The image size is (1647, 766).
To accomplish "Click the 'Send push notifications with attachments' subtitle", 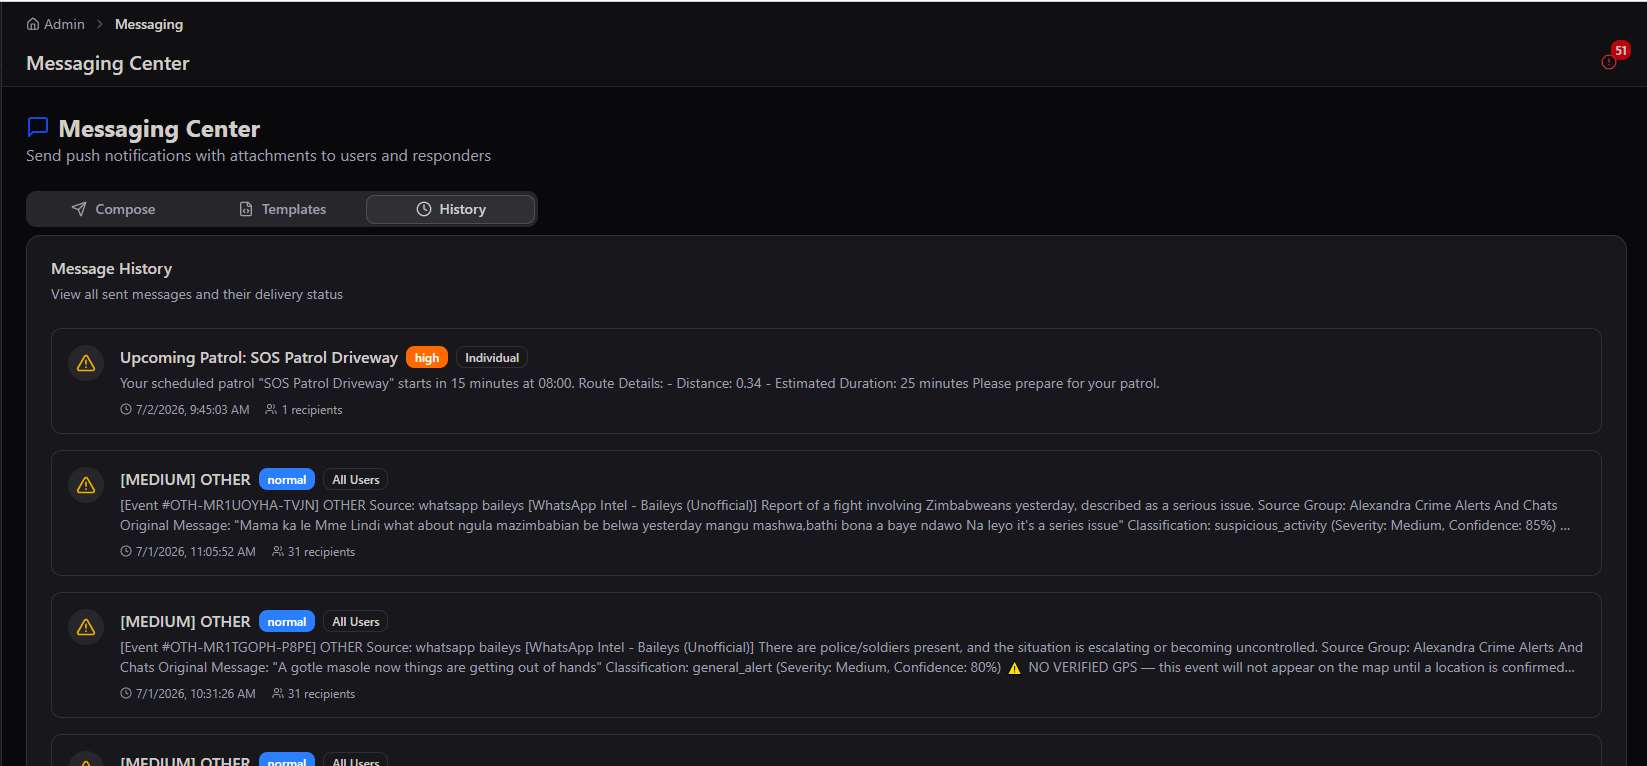I will 259,156.
